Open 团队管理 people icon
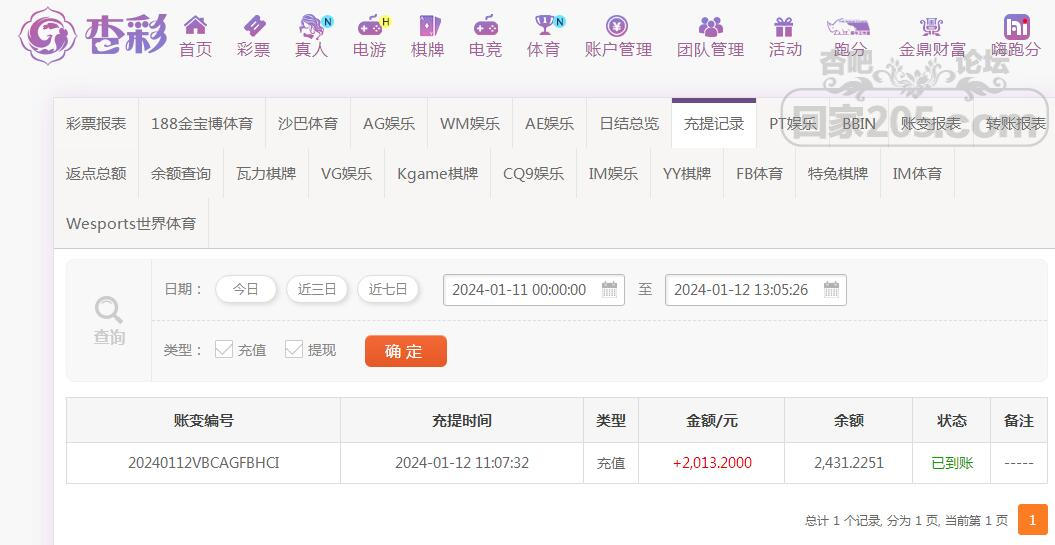This screenshot has height=545, width=1055. click(x=711, y=26)
